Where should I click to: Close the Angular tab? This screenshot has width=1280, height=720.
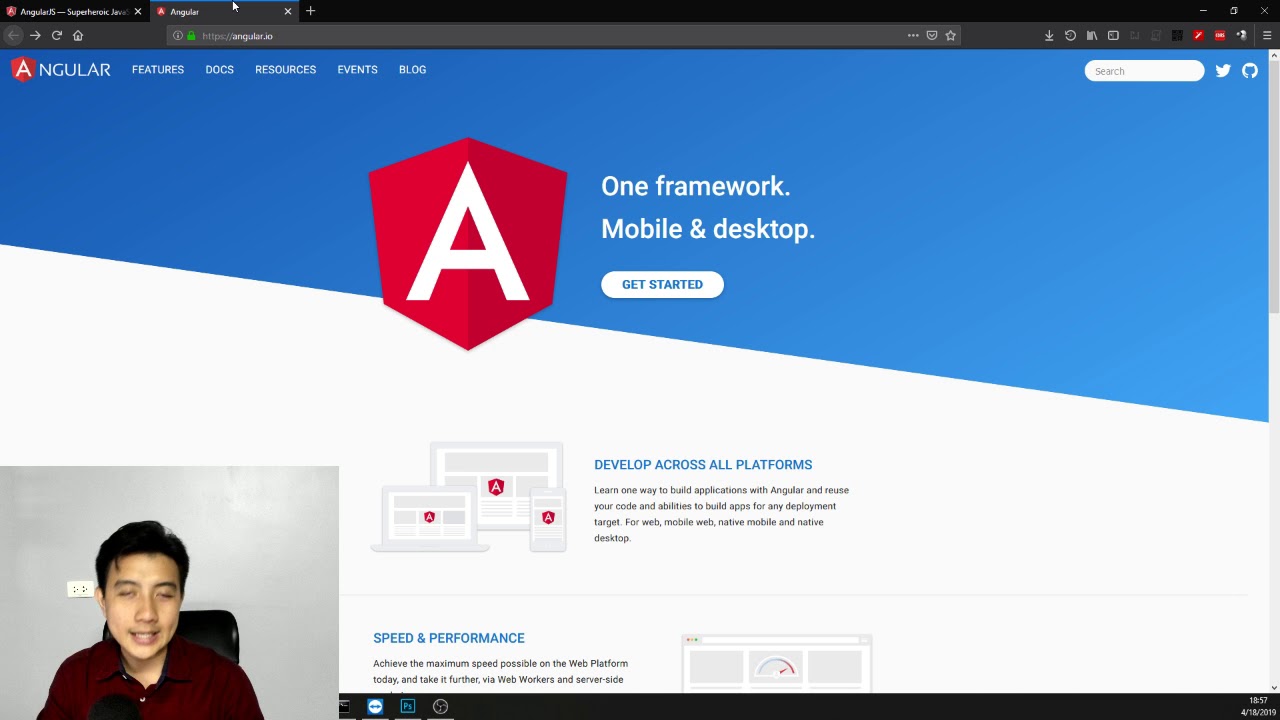pyautogui.click(x=288, y=11)
